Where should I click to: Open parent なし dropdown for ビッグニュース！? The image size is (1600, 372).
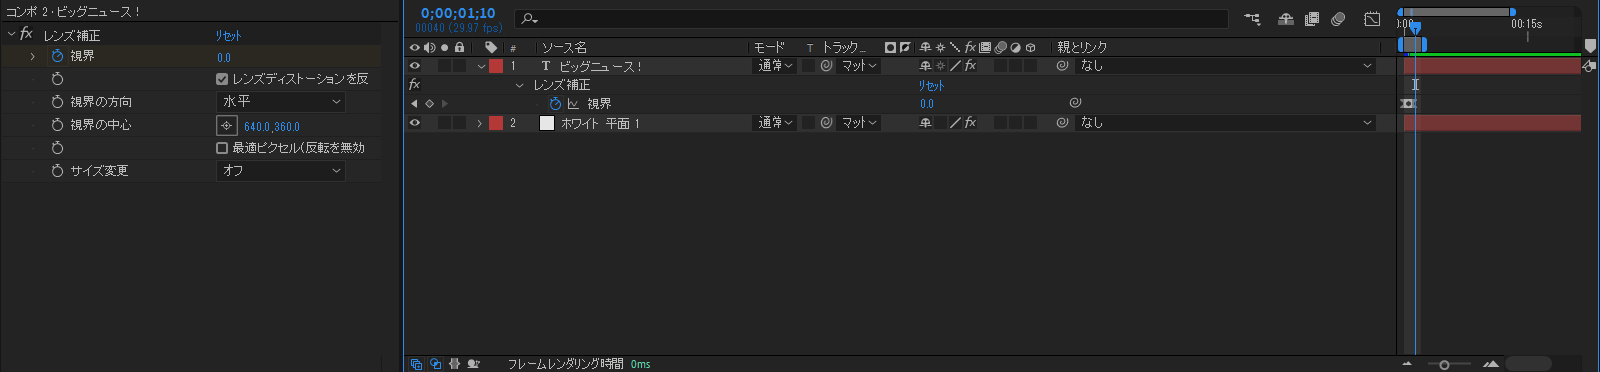point(1226,66)
